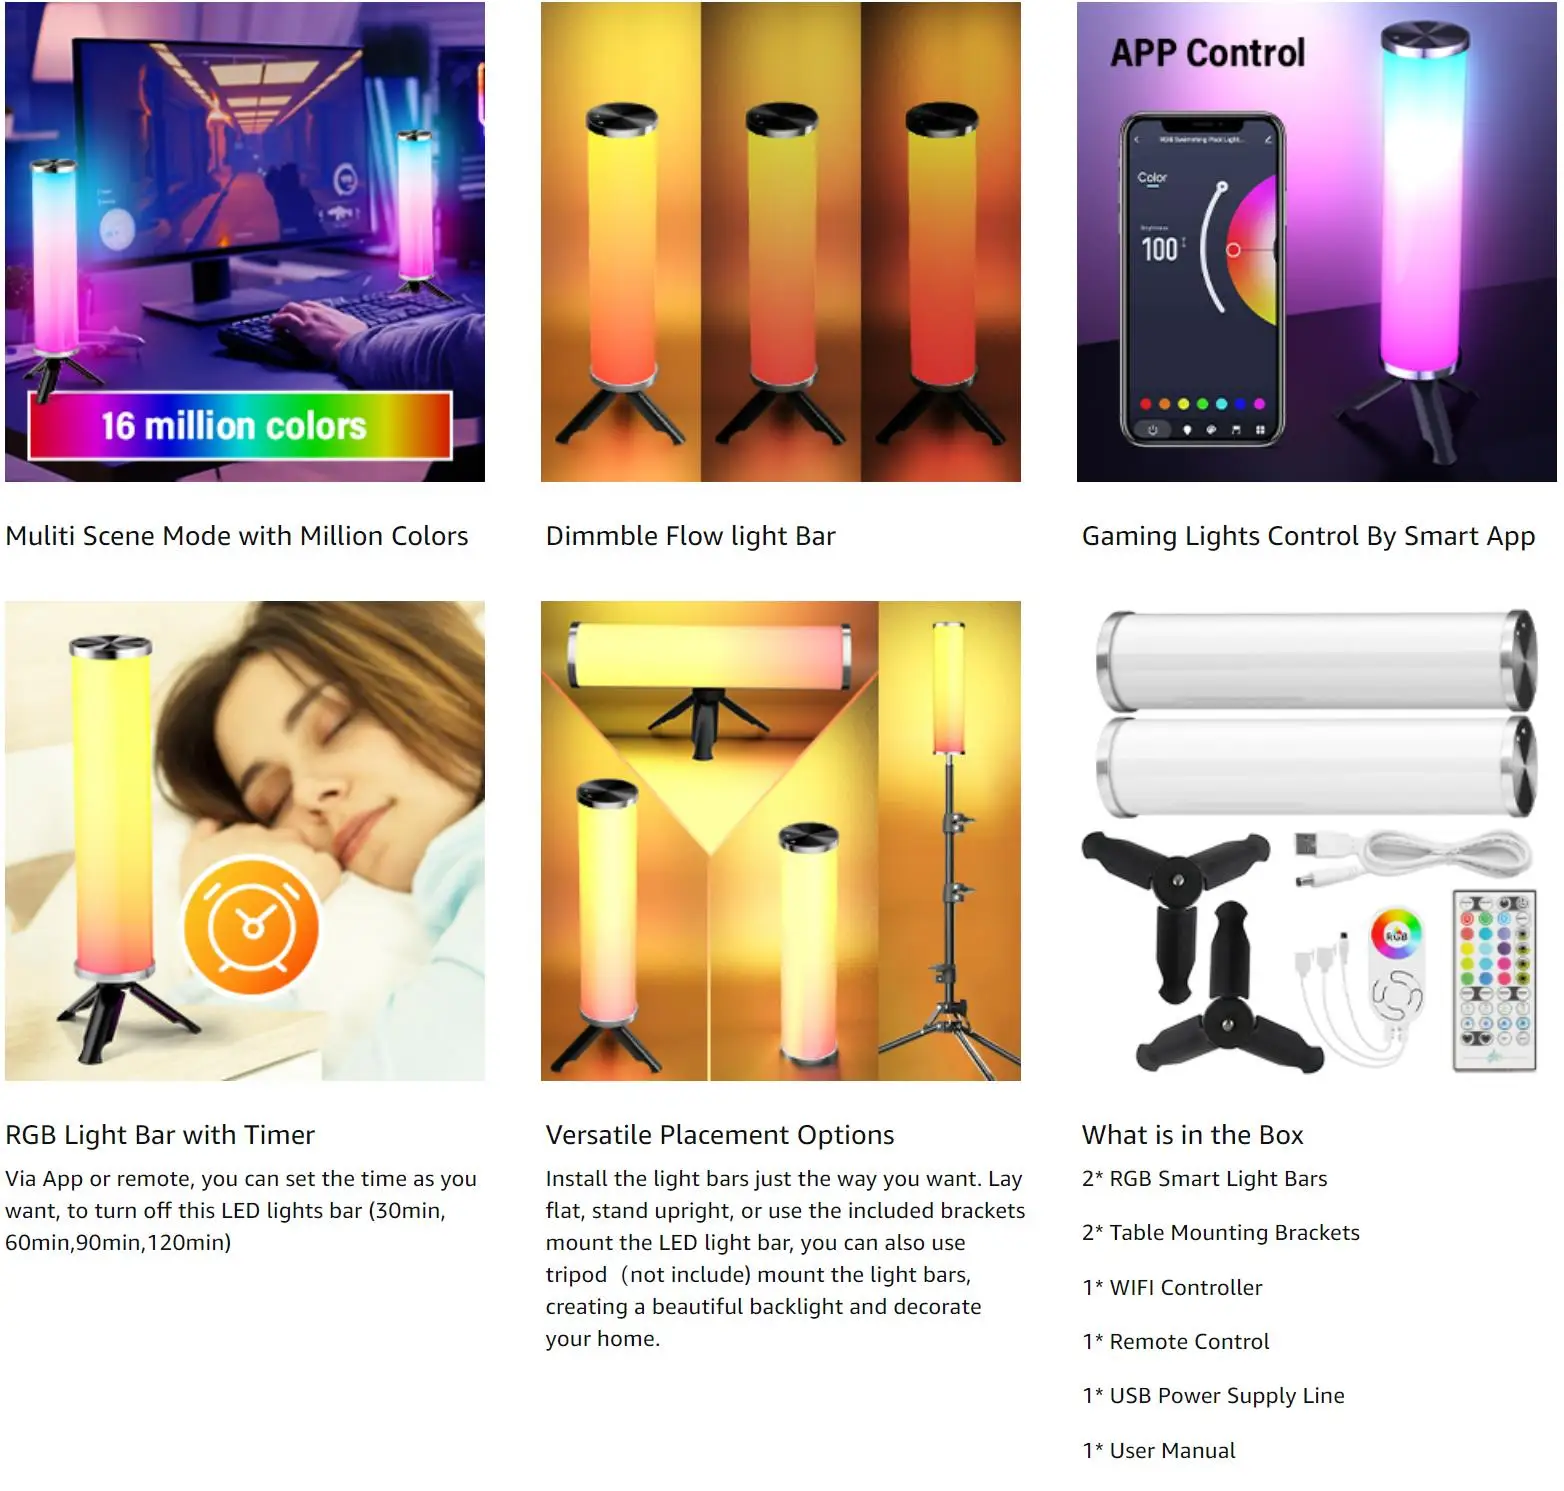Click the What is in the Box heading

coord(1193,1135)
